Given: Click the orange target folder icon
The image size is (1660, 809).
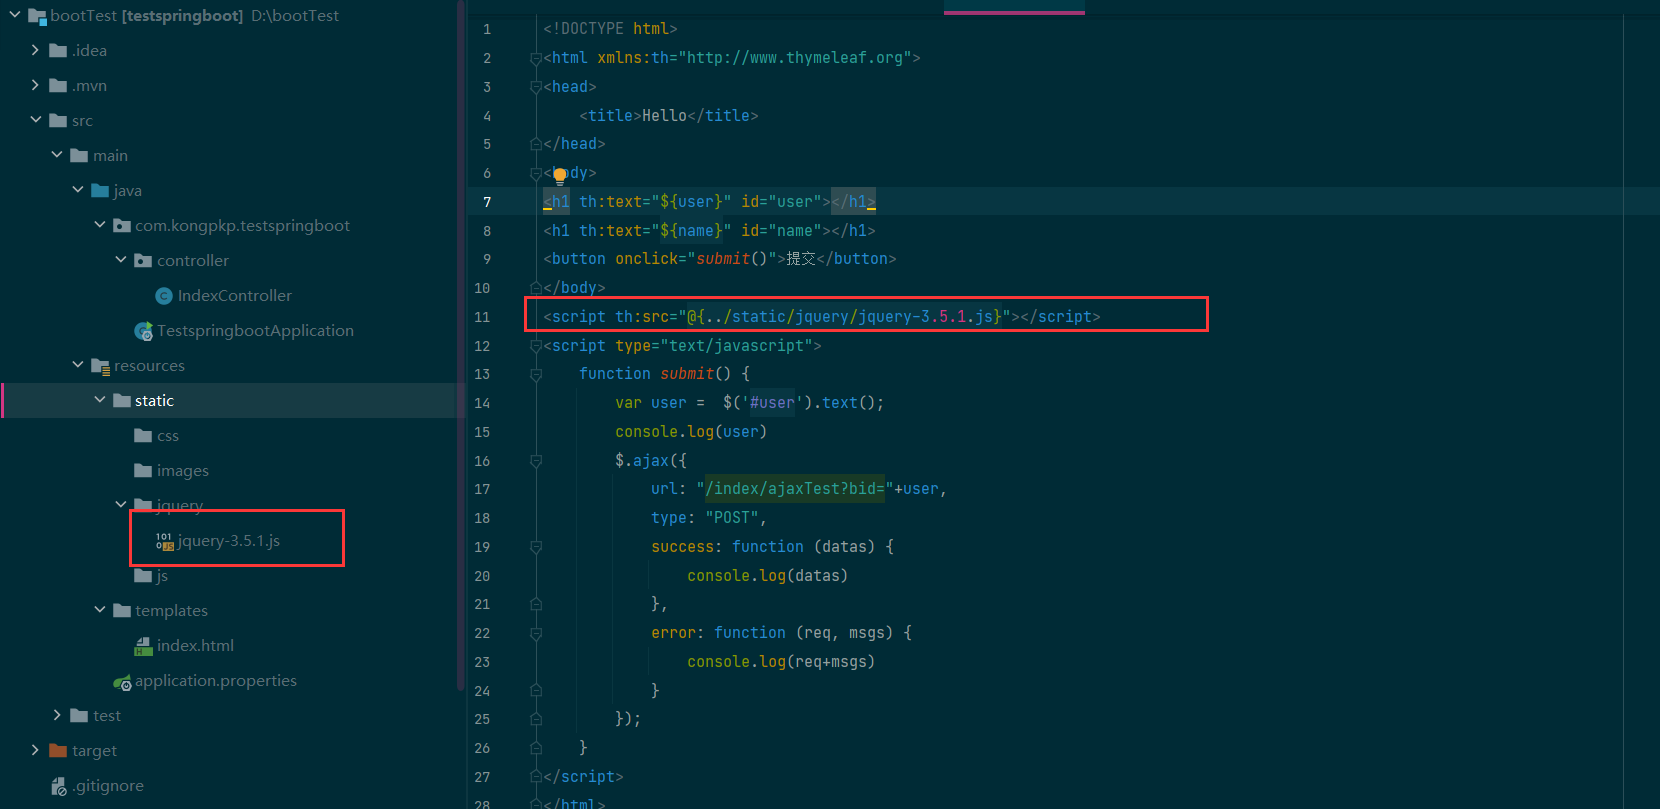Looking at the screenshot, I should [58, 751].
